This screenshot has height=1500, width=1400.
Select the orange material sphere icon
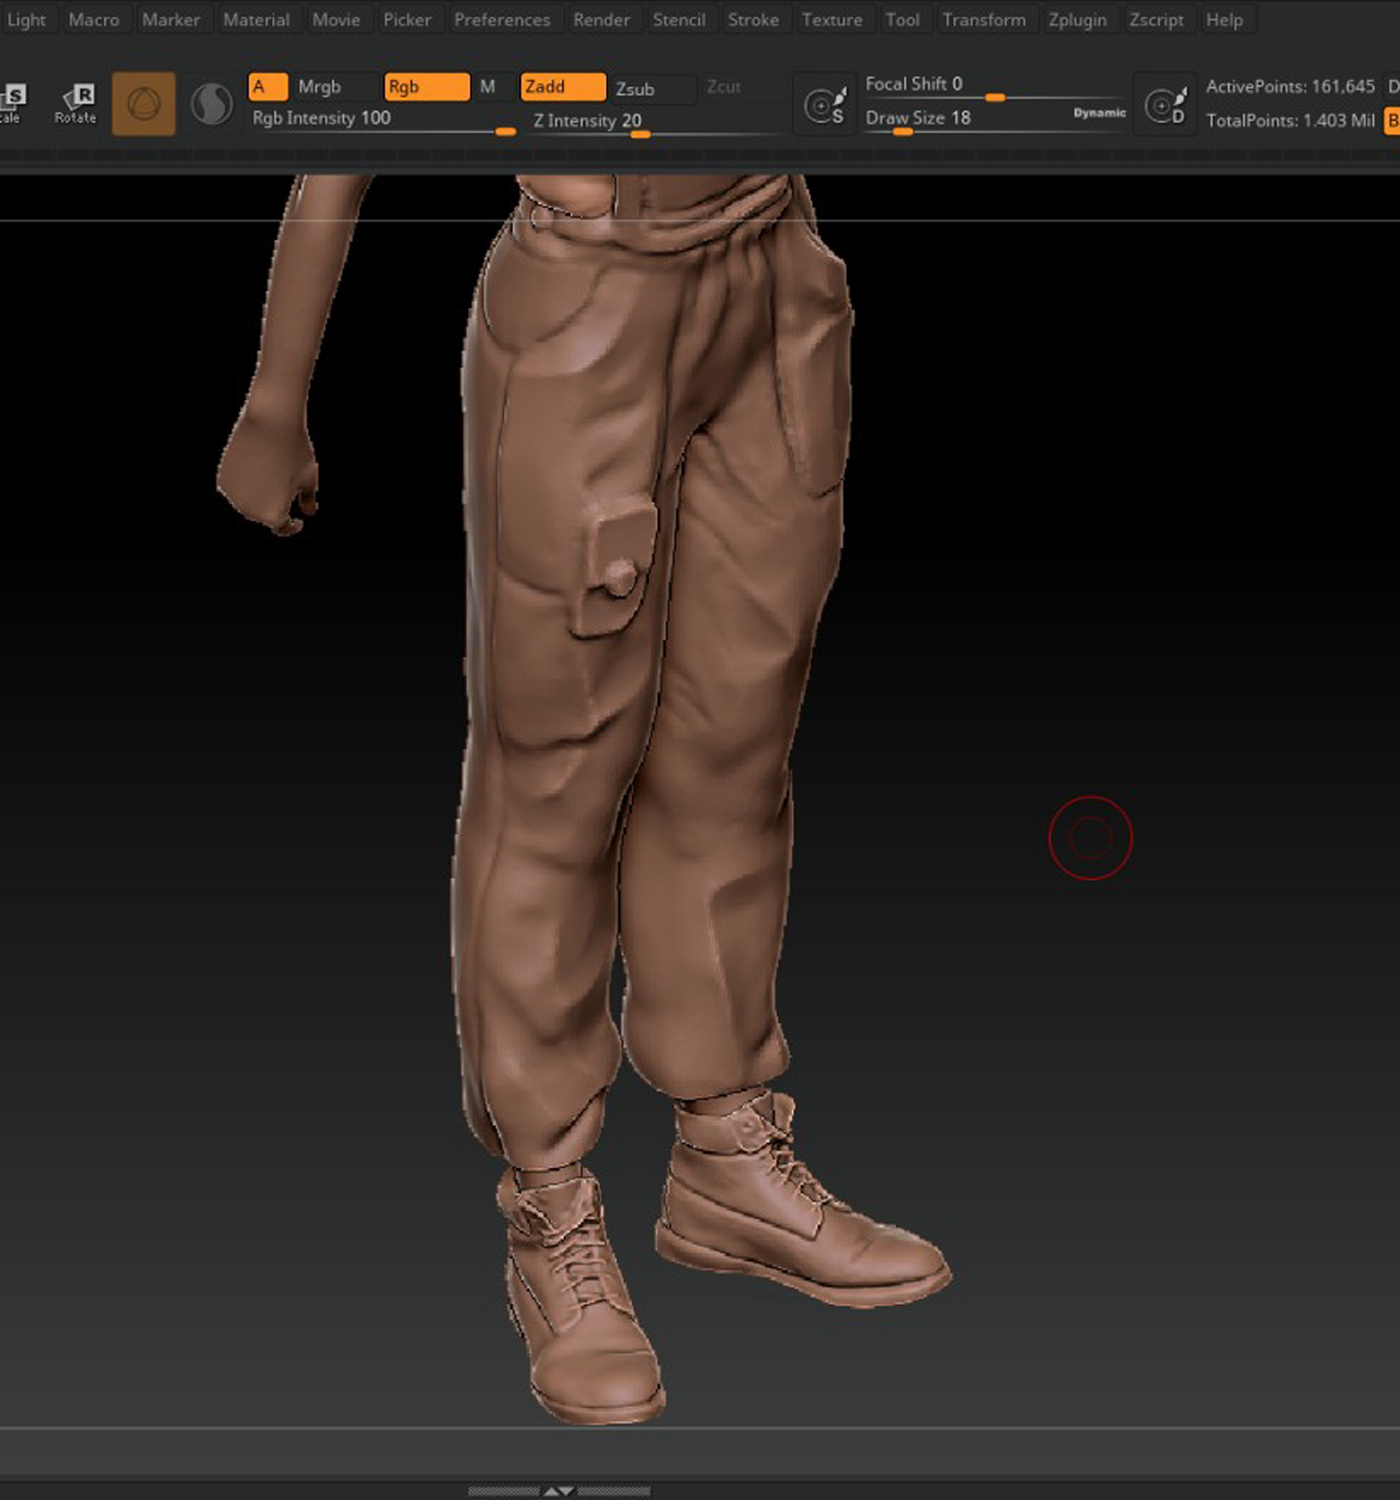click(x=144, y=104)
